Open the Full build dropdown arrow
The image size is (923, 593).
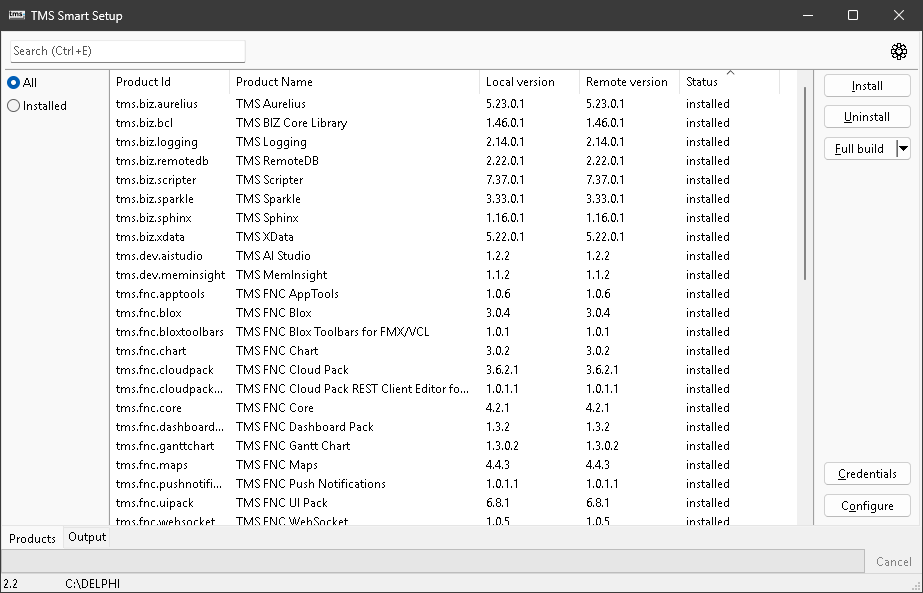tap(903, 149)
